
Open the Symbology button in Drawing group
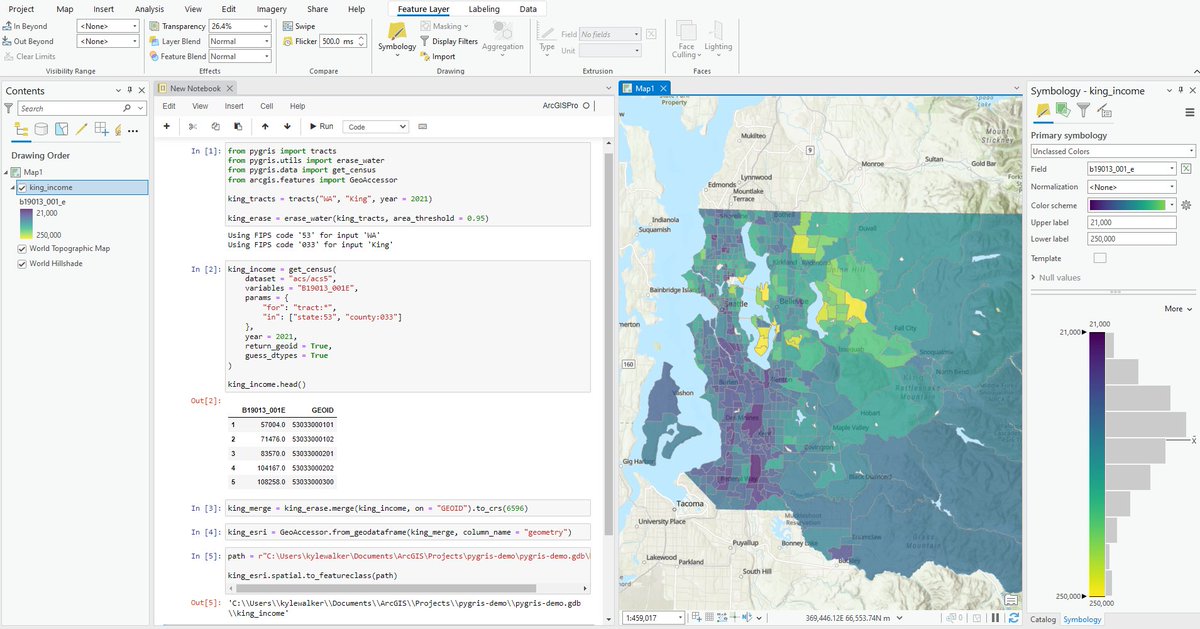coord(397,37)
